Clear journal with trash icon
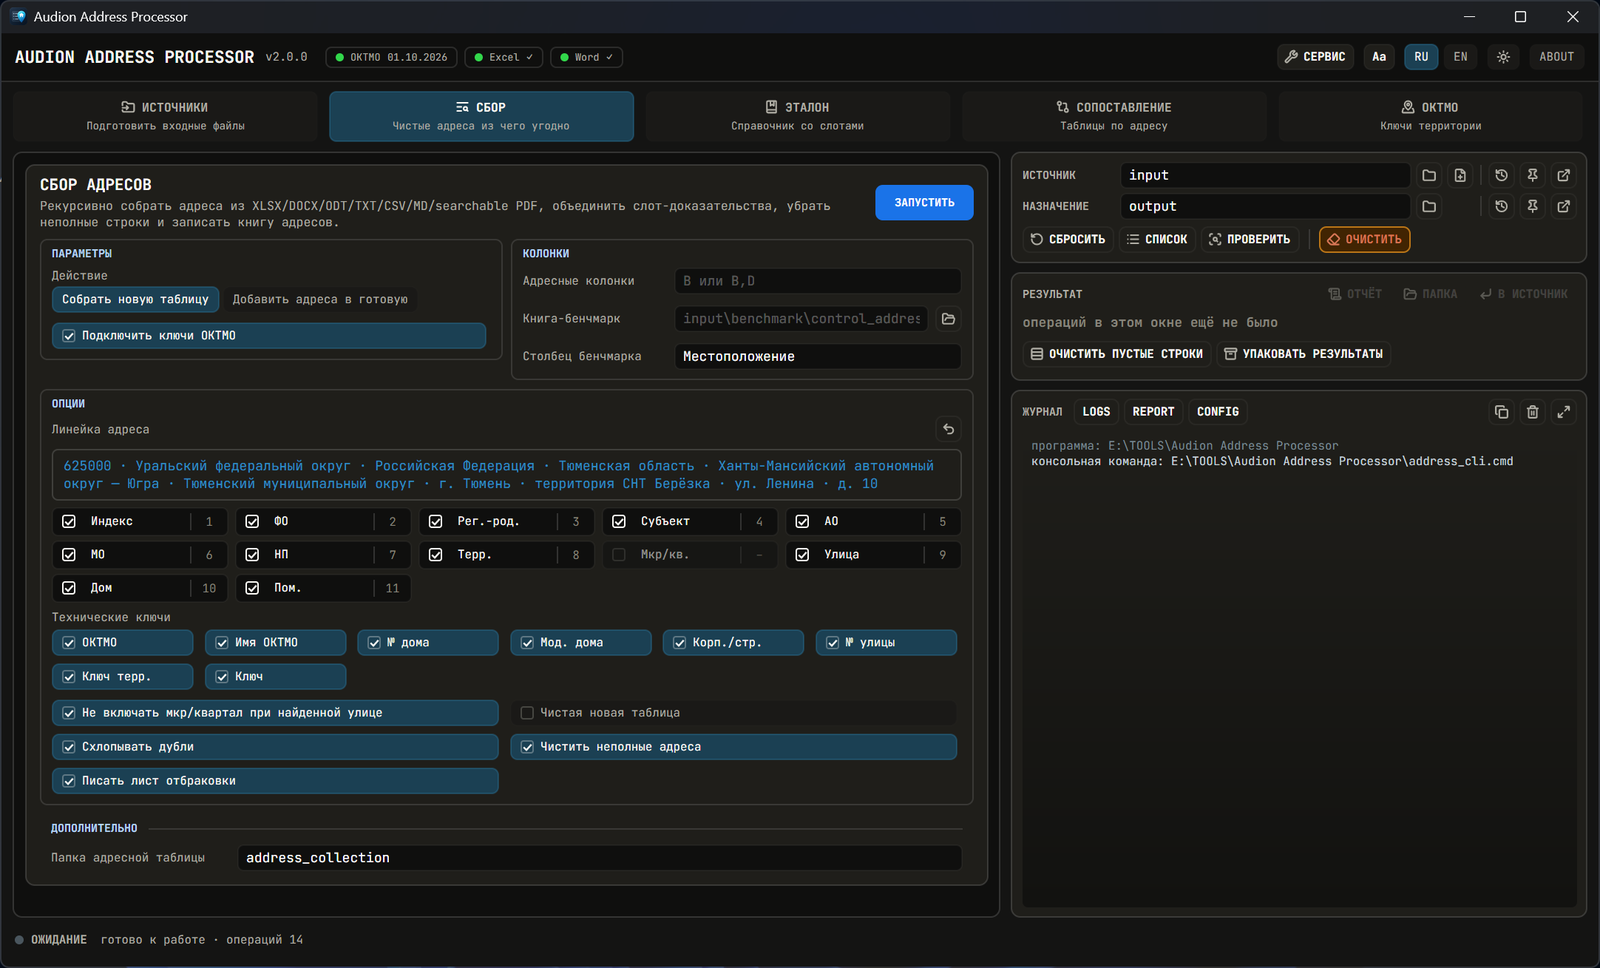This screenshot has width=1600, height=968. click(1532, 411)
